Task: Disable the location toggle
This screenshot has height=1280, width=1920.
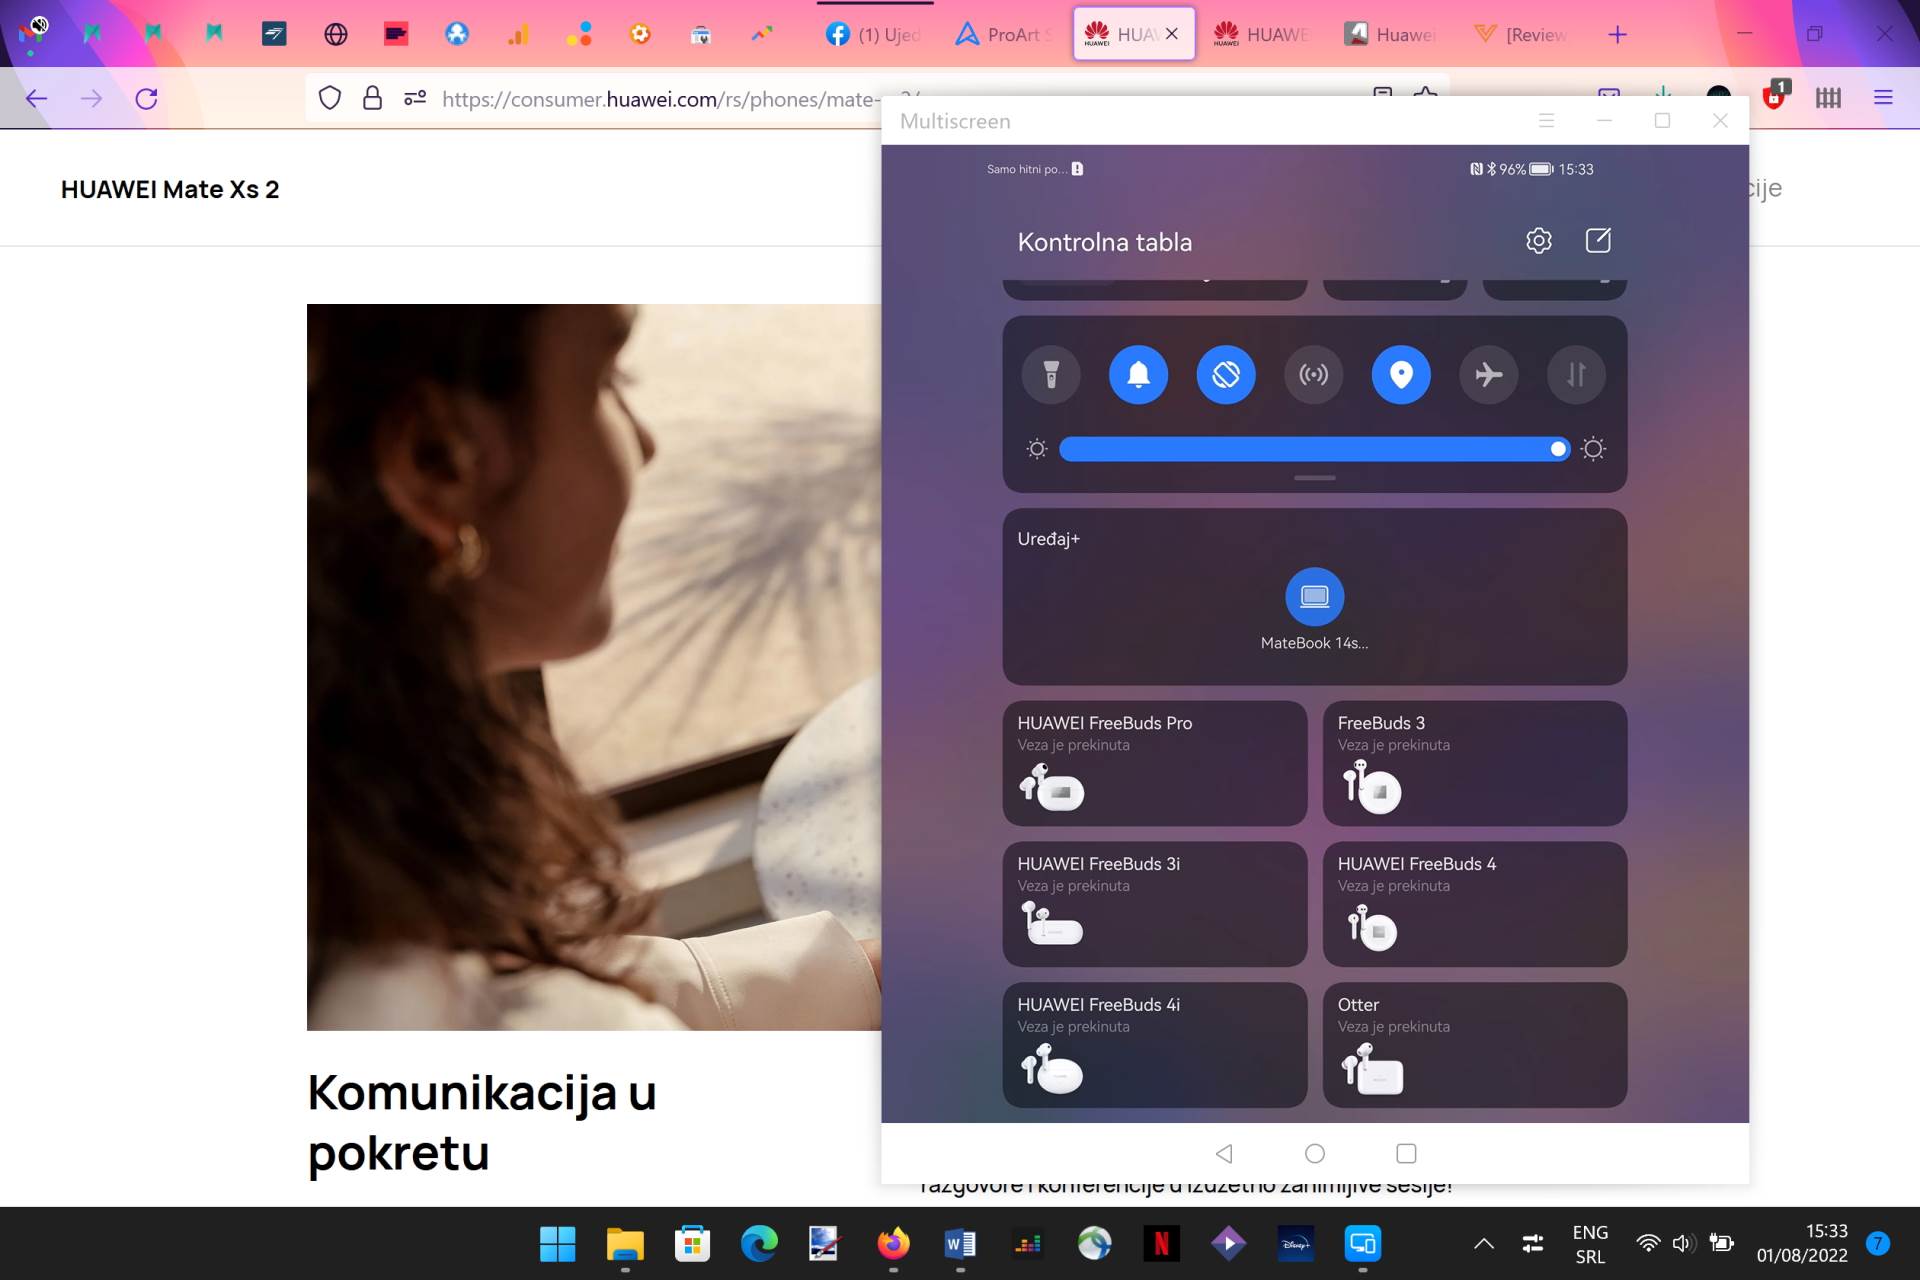Action: point(1401,375)
